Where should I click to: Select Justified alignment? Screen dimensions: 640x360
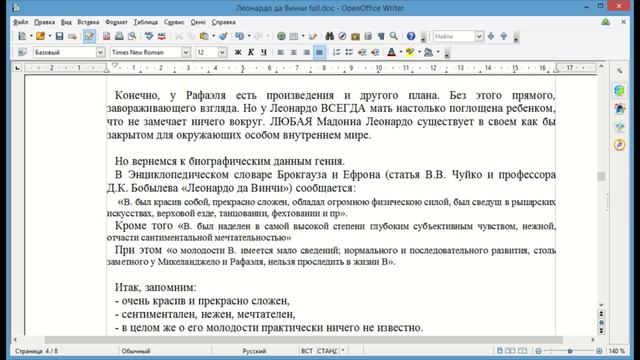pos(320,52)
